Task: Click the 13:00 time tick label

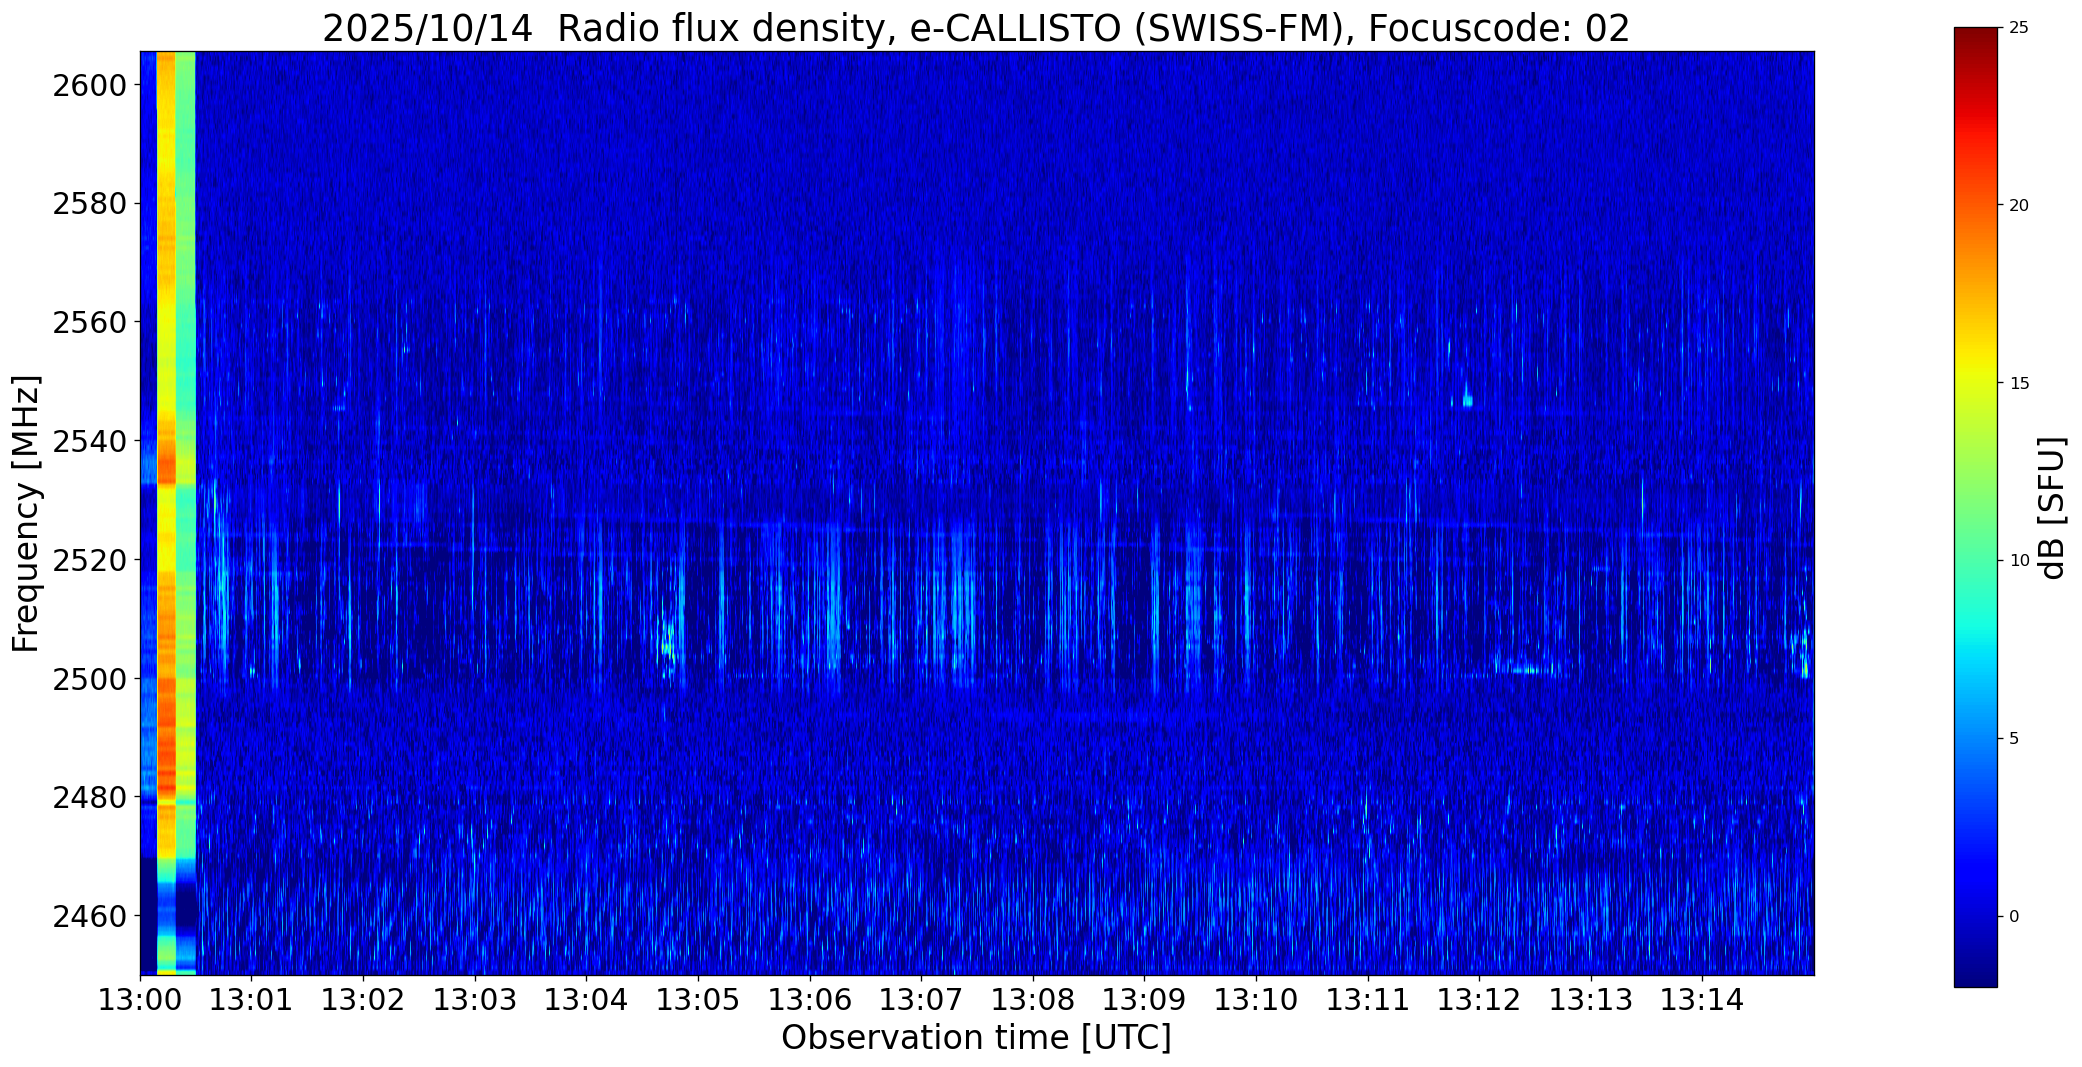Action: (x=140, y=1000)
